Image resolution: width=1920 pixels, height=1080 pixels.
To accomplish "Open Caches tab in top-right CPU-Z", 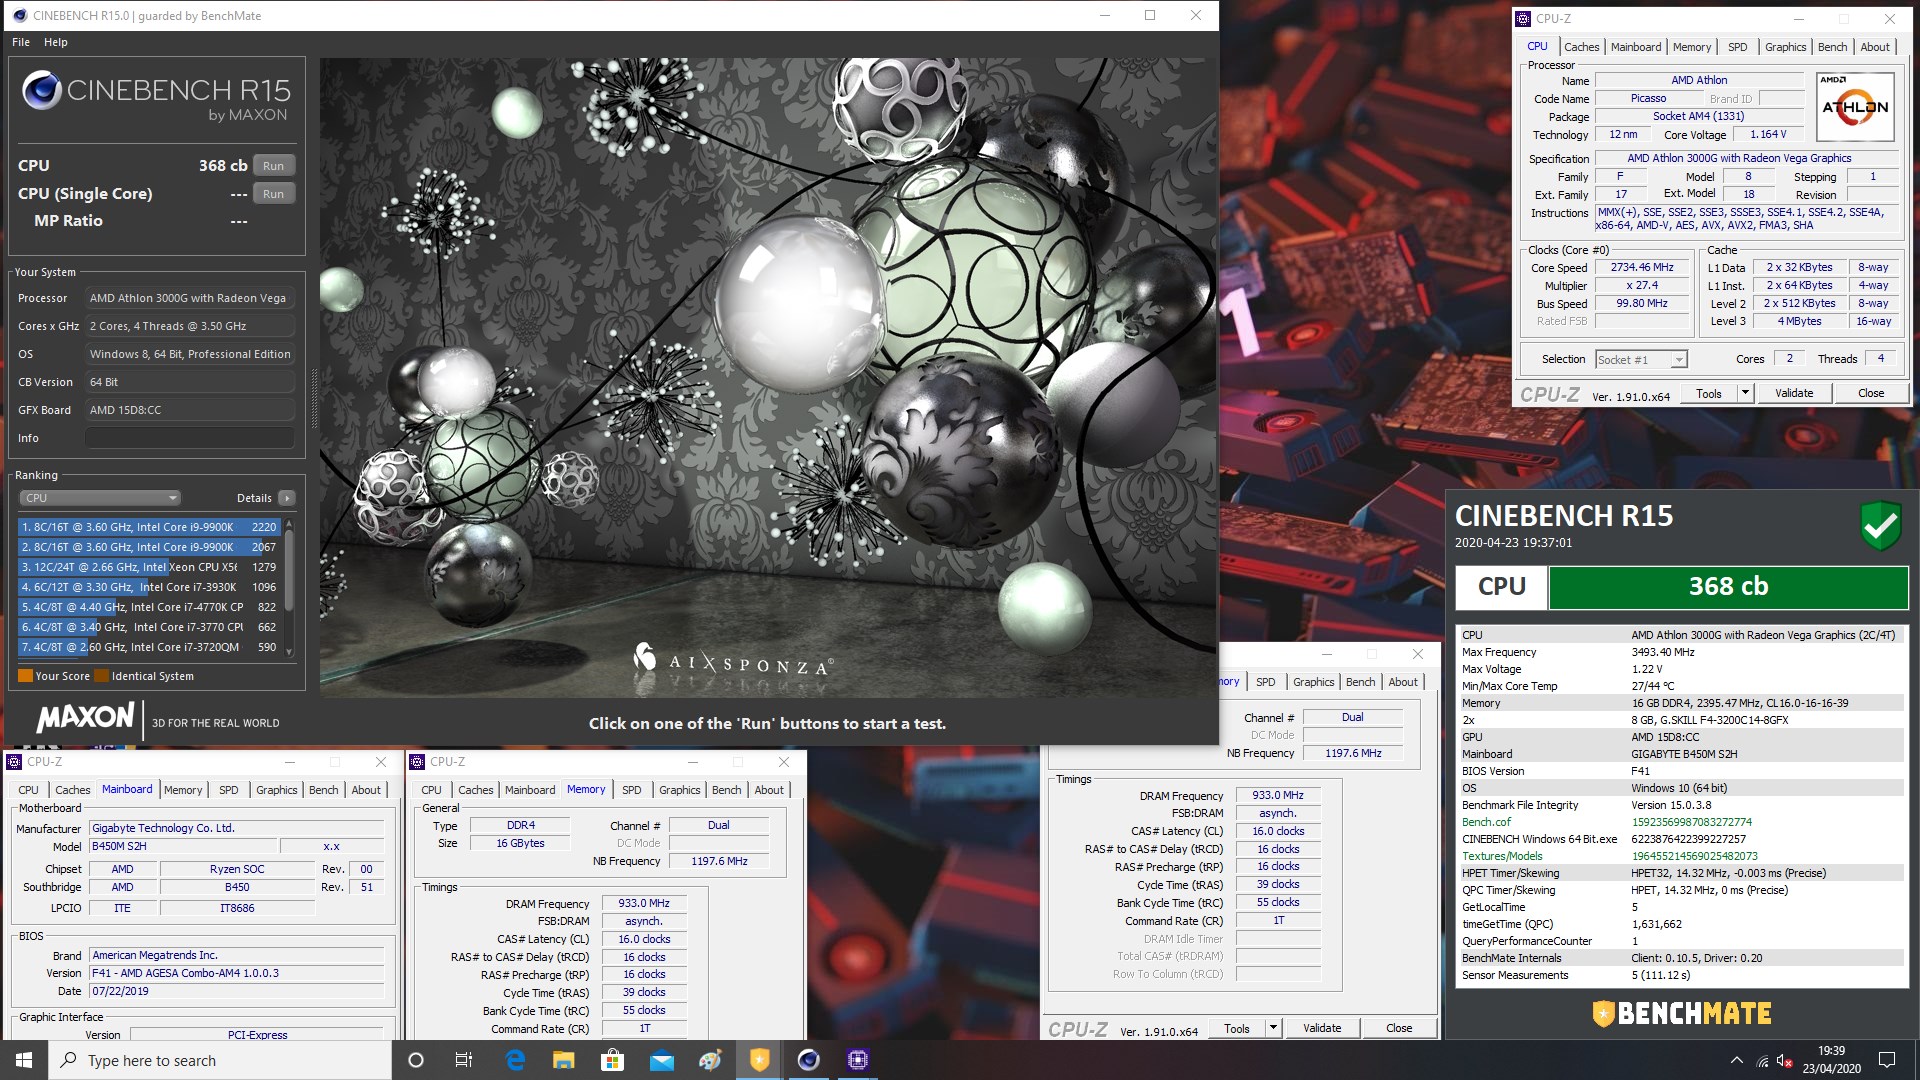I will click(x=1581, y=47).
